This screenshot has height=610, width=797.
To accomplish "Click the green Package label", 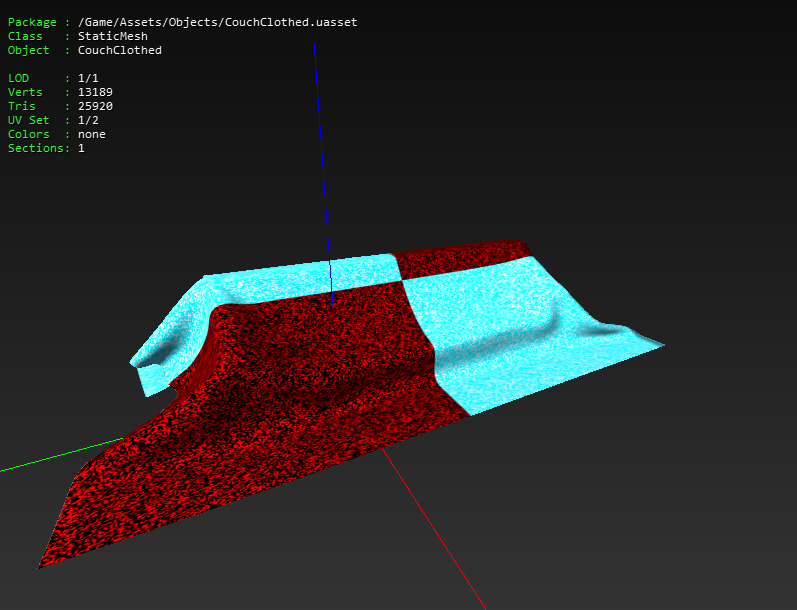I will (x=32, y=22).
